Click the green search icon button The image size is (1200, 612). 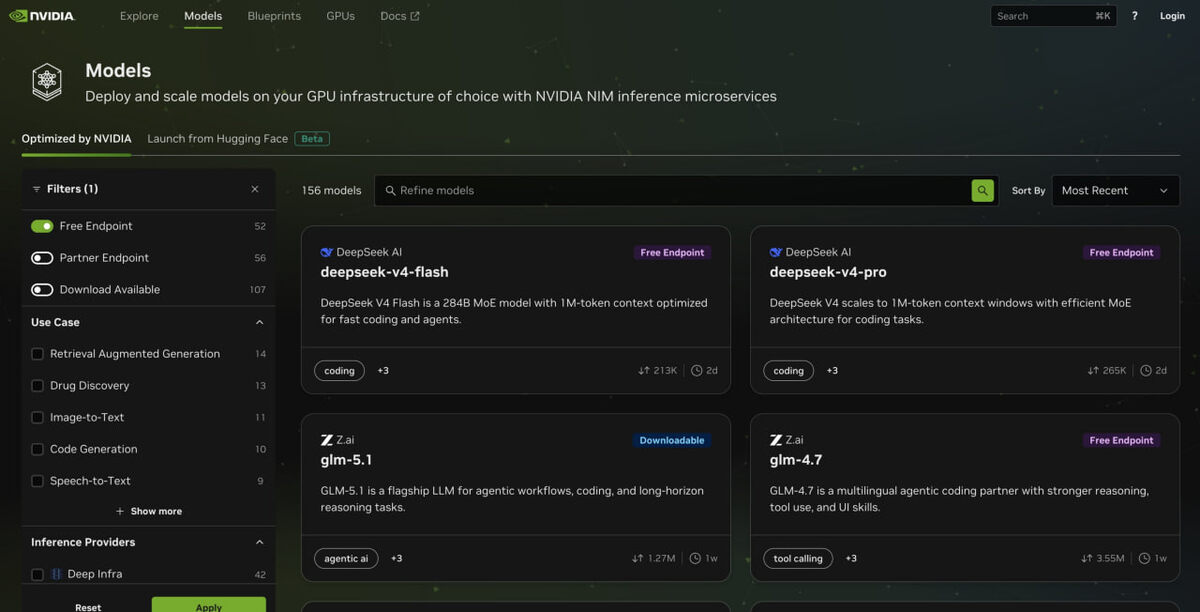pyautogui.click(x=982, y=191)
